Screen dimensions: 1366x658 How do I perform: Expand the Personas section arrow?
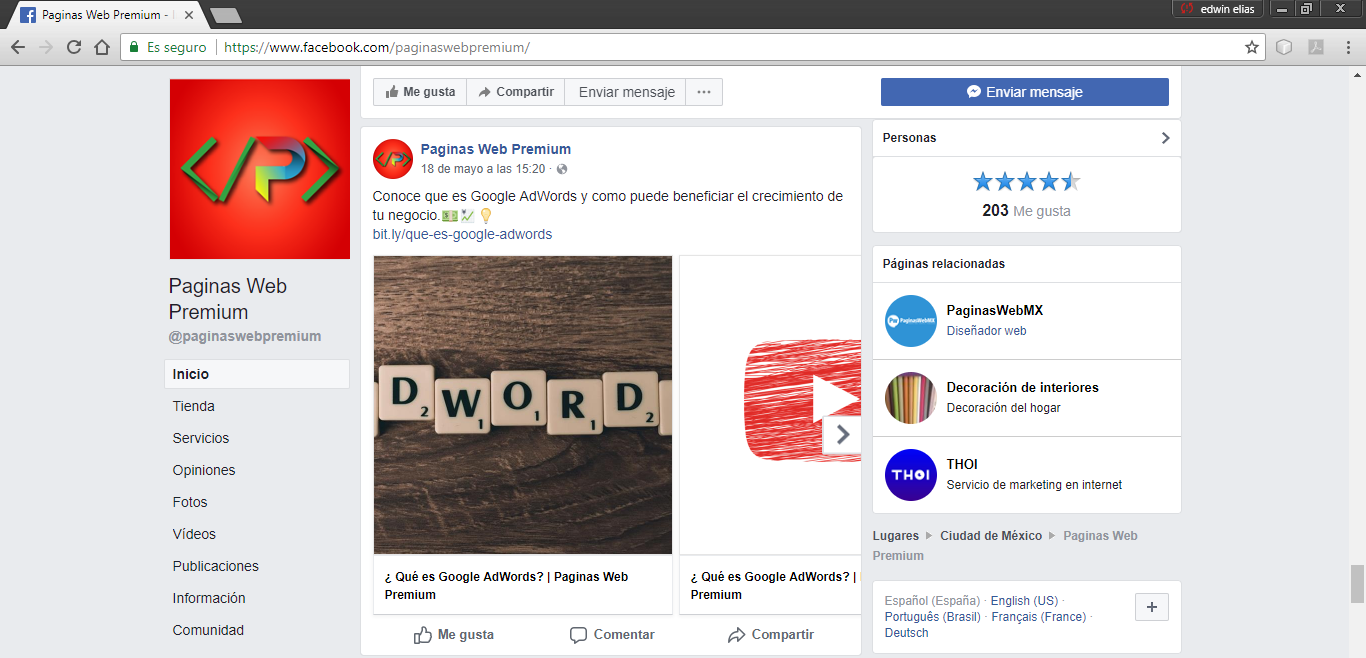click(x=1165, y=138)
